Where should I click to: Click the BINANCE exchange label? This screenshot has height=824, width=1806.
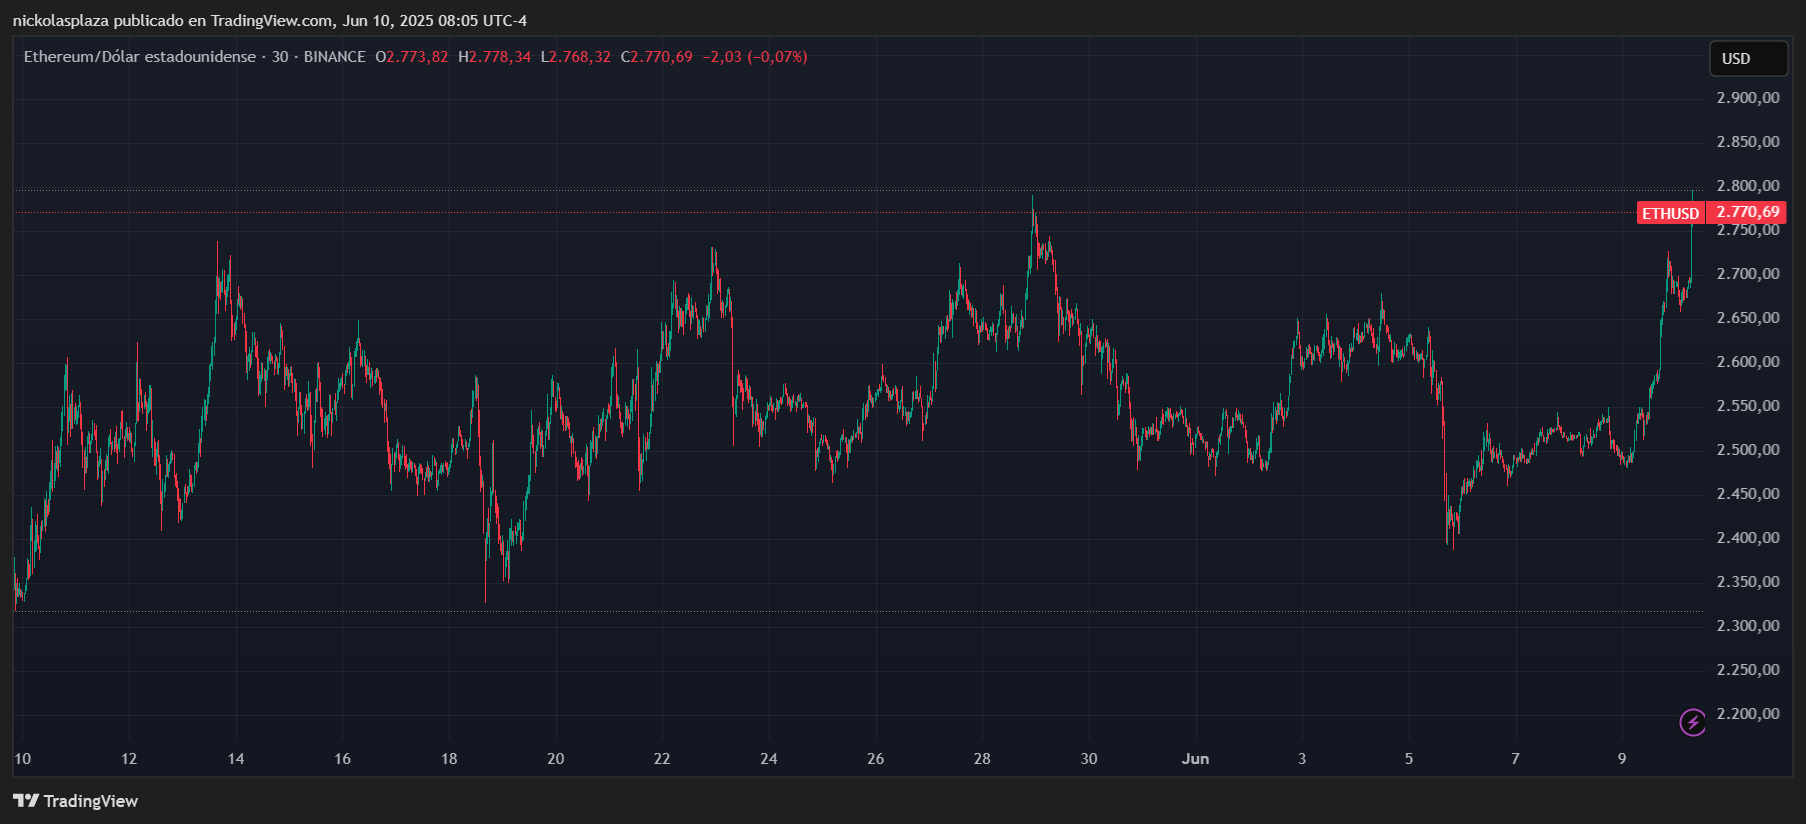[x=334, y=57]
